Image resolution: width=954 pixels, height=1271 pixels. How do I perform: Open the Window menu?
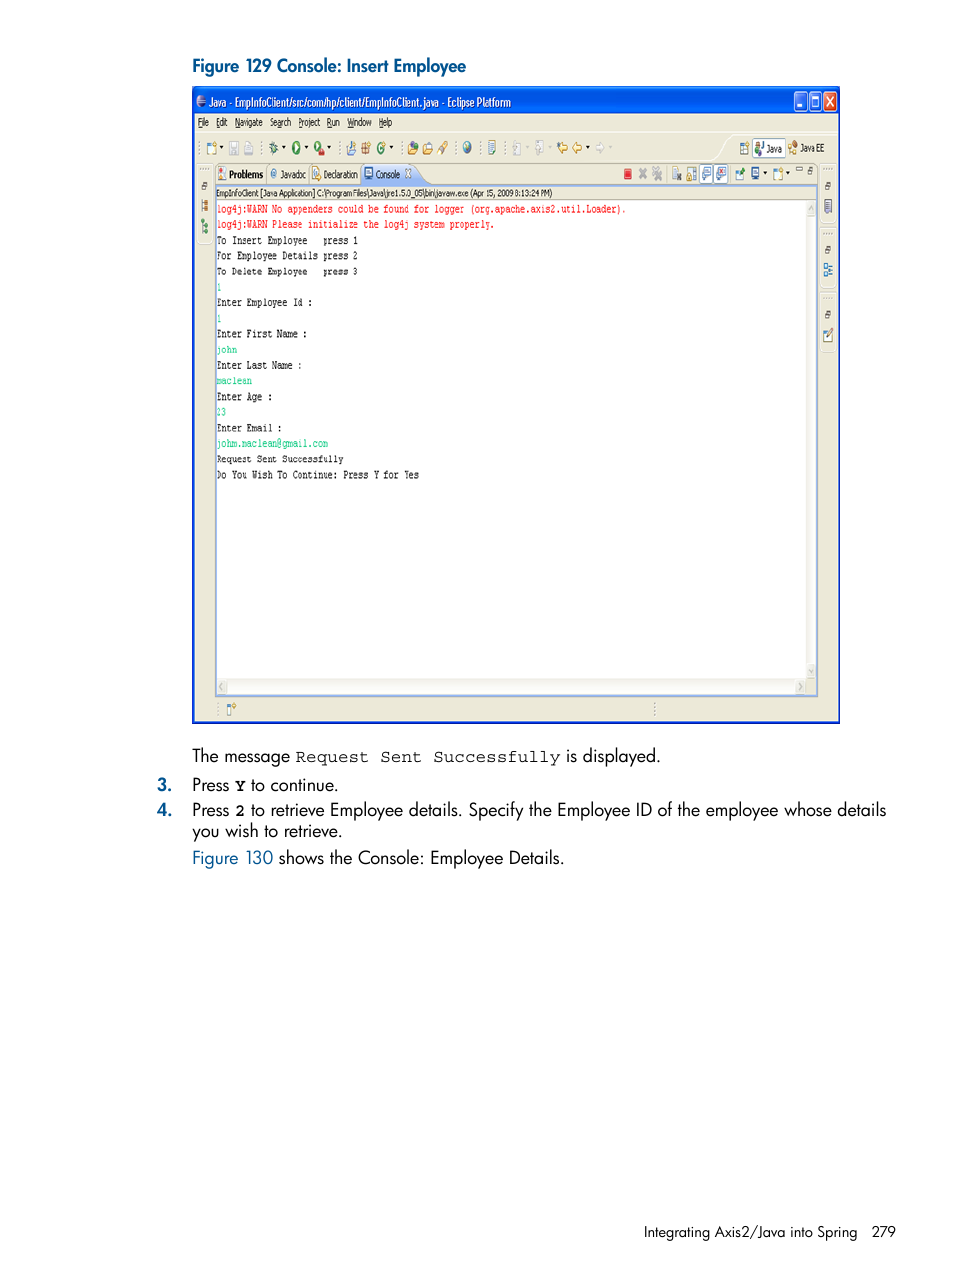[x=359, y=123]
